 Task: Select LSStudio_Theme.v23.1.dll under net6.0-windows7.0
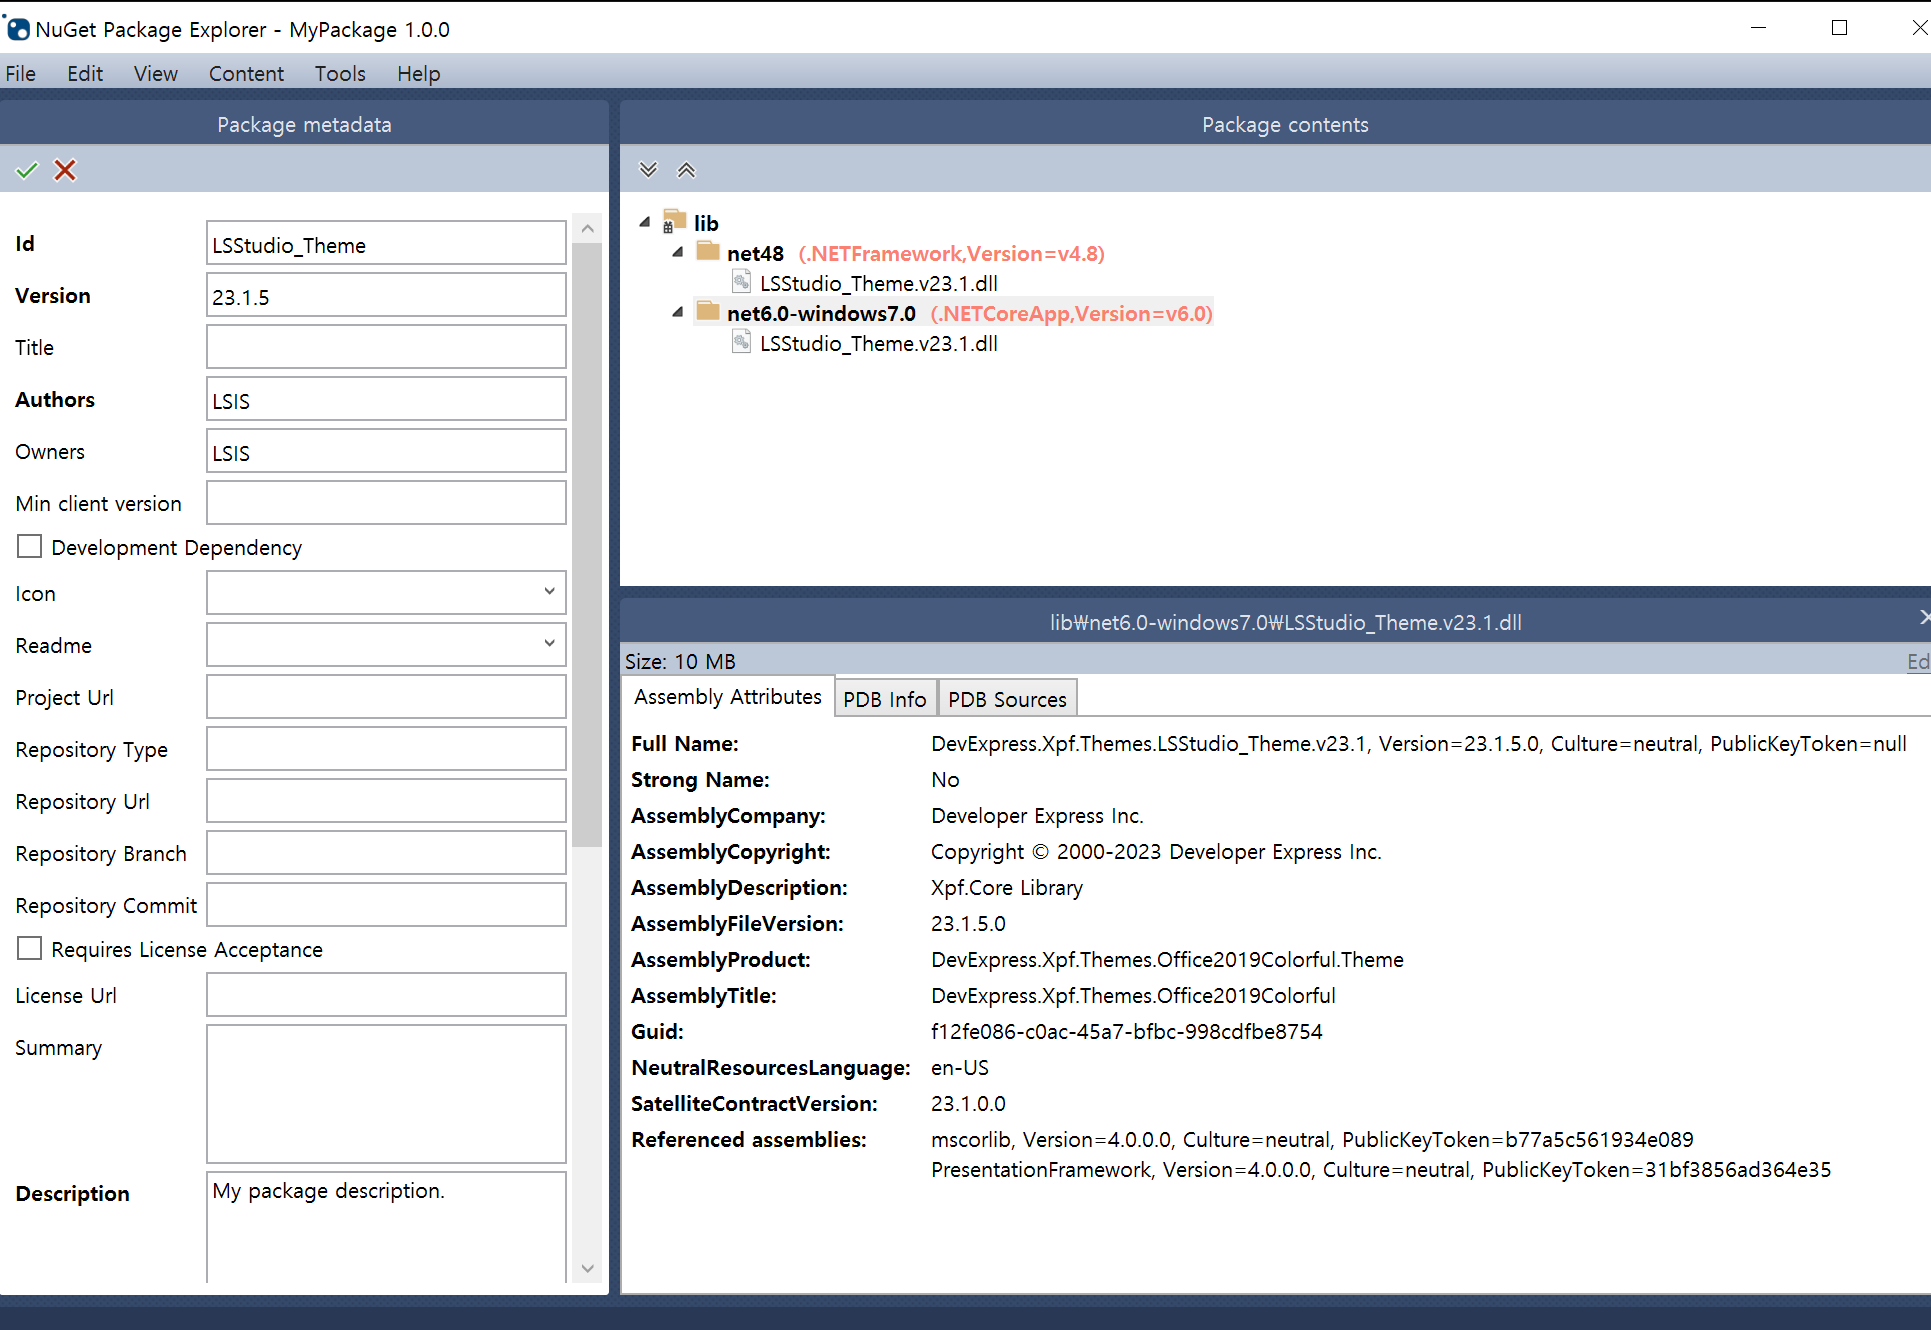point(878,344)
